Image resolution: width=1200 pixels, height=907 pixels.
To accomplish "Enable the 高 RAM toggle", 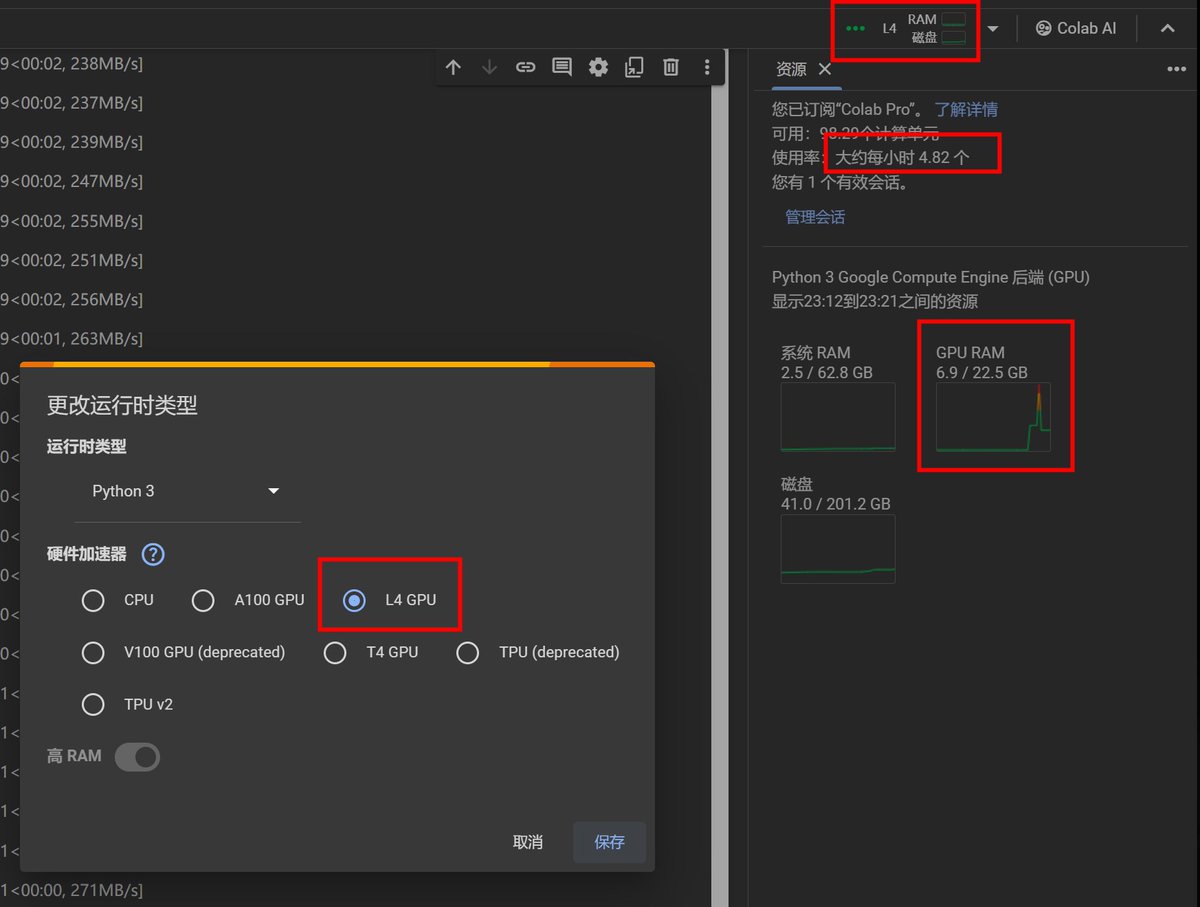I will pyautogui.click(x=137, y=757).
